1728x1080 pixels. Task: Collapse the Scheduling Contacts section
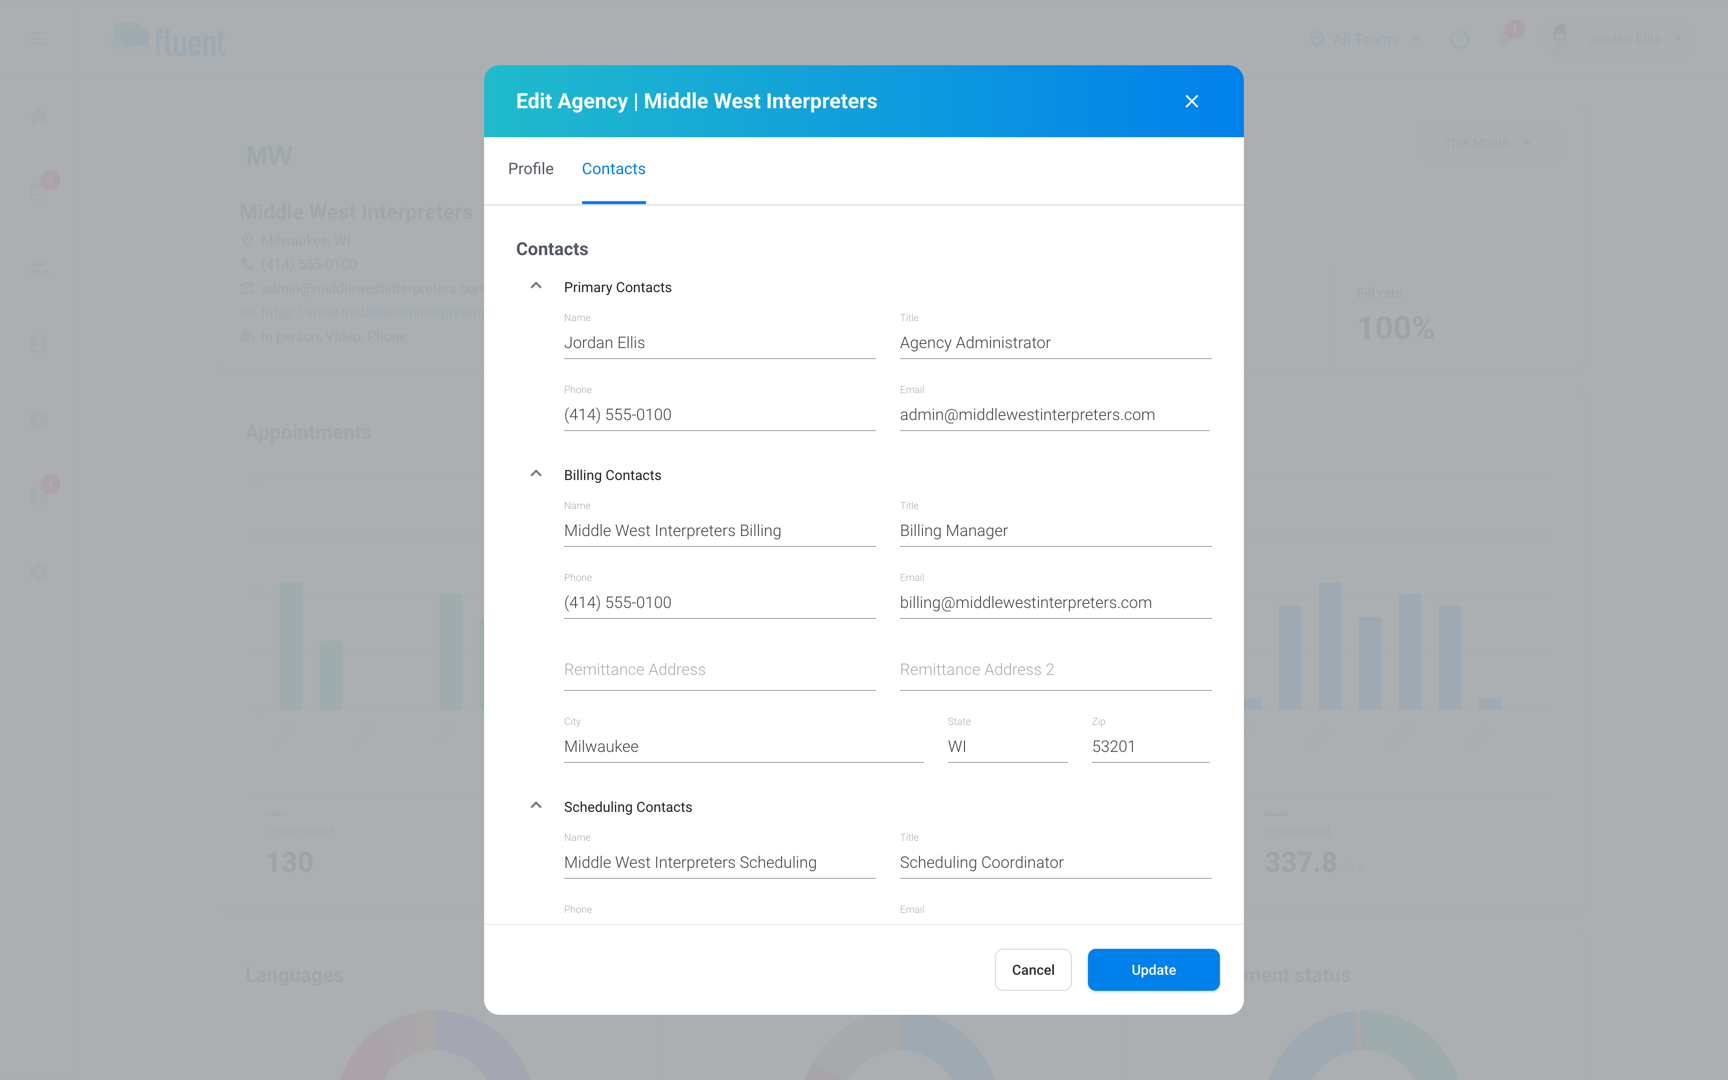pos(536,806)
